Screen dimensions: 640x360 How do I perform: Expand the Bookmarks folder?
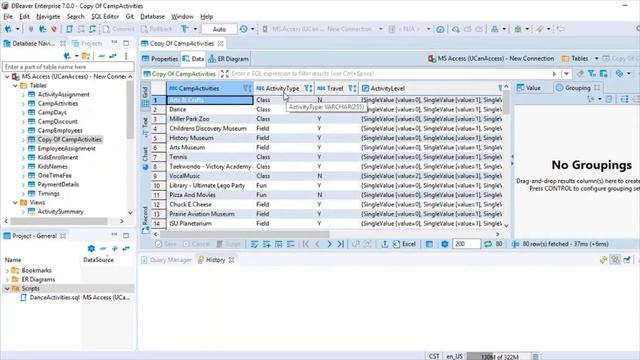pyautogui.click(x=7, y=271)
